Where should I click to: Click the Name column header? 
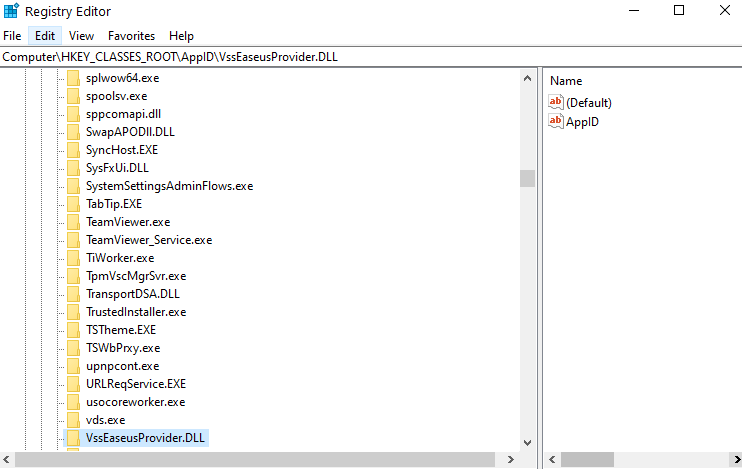pos(566,80)
